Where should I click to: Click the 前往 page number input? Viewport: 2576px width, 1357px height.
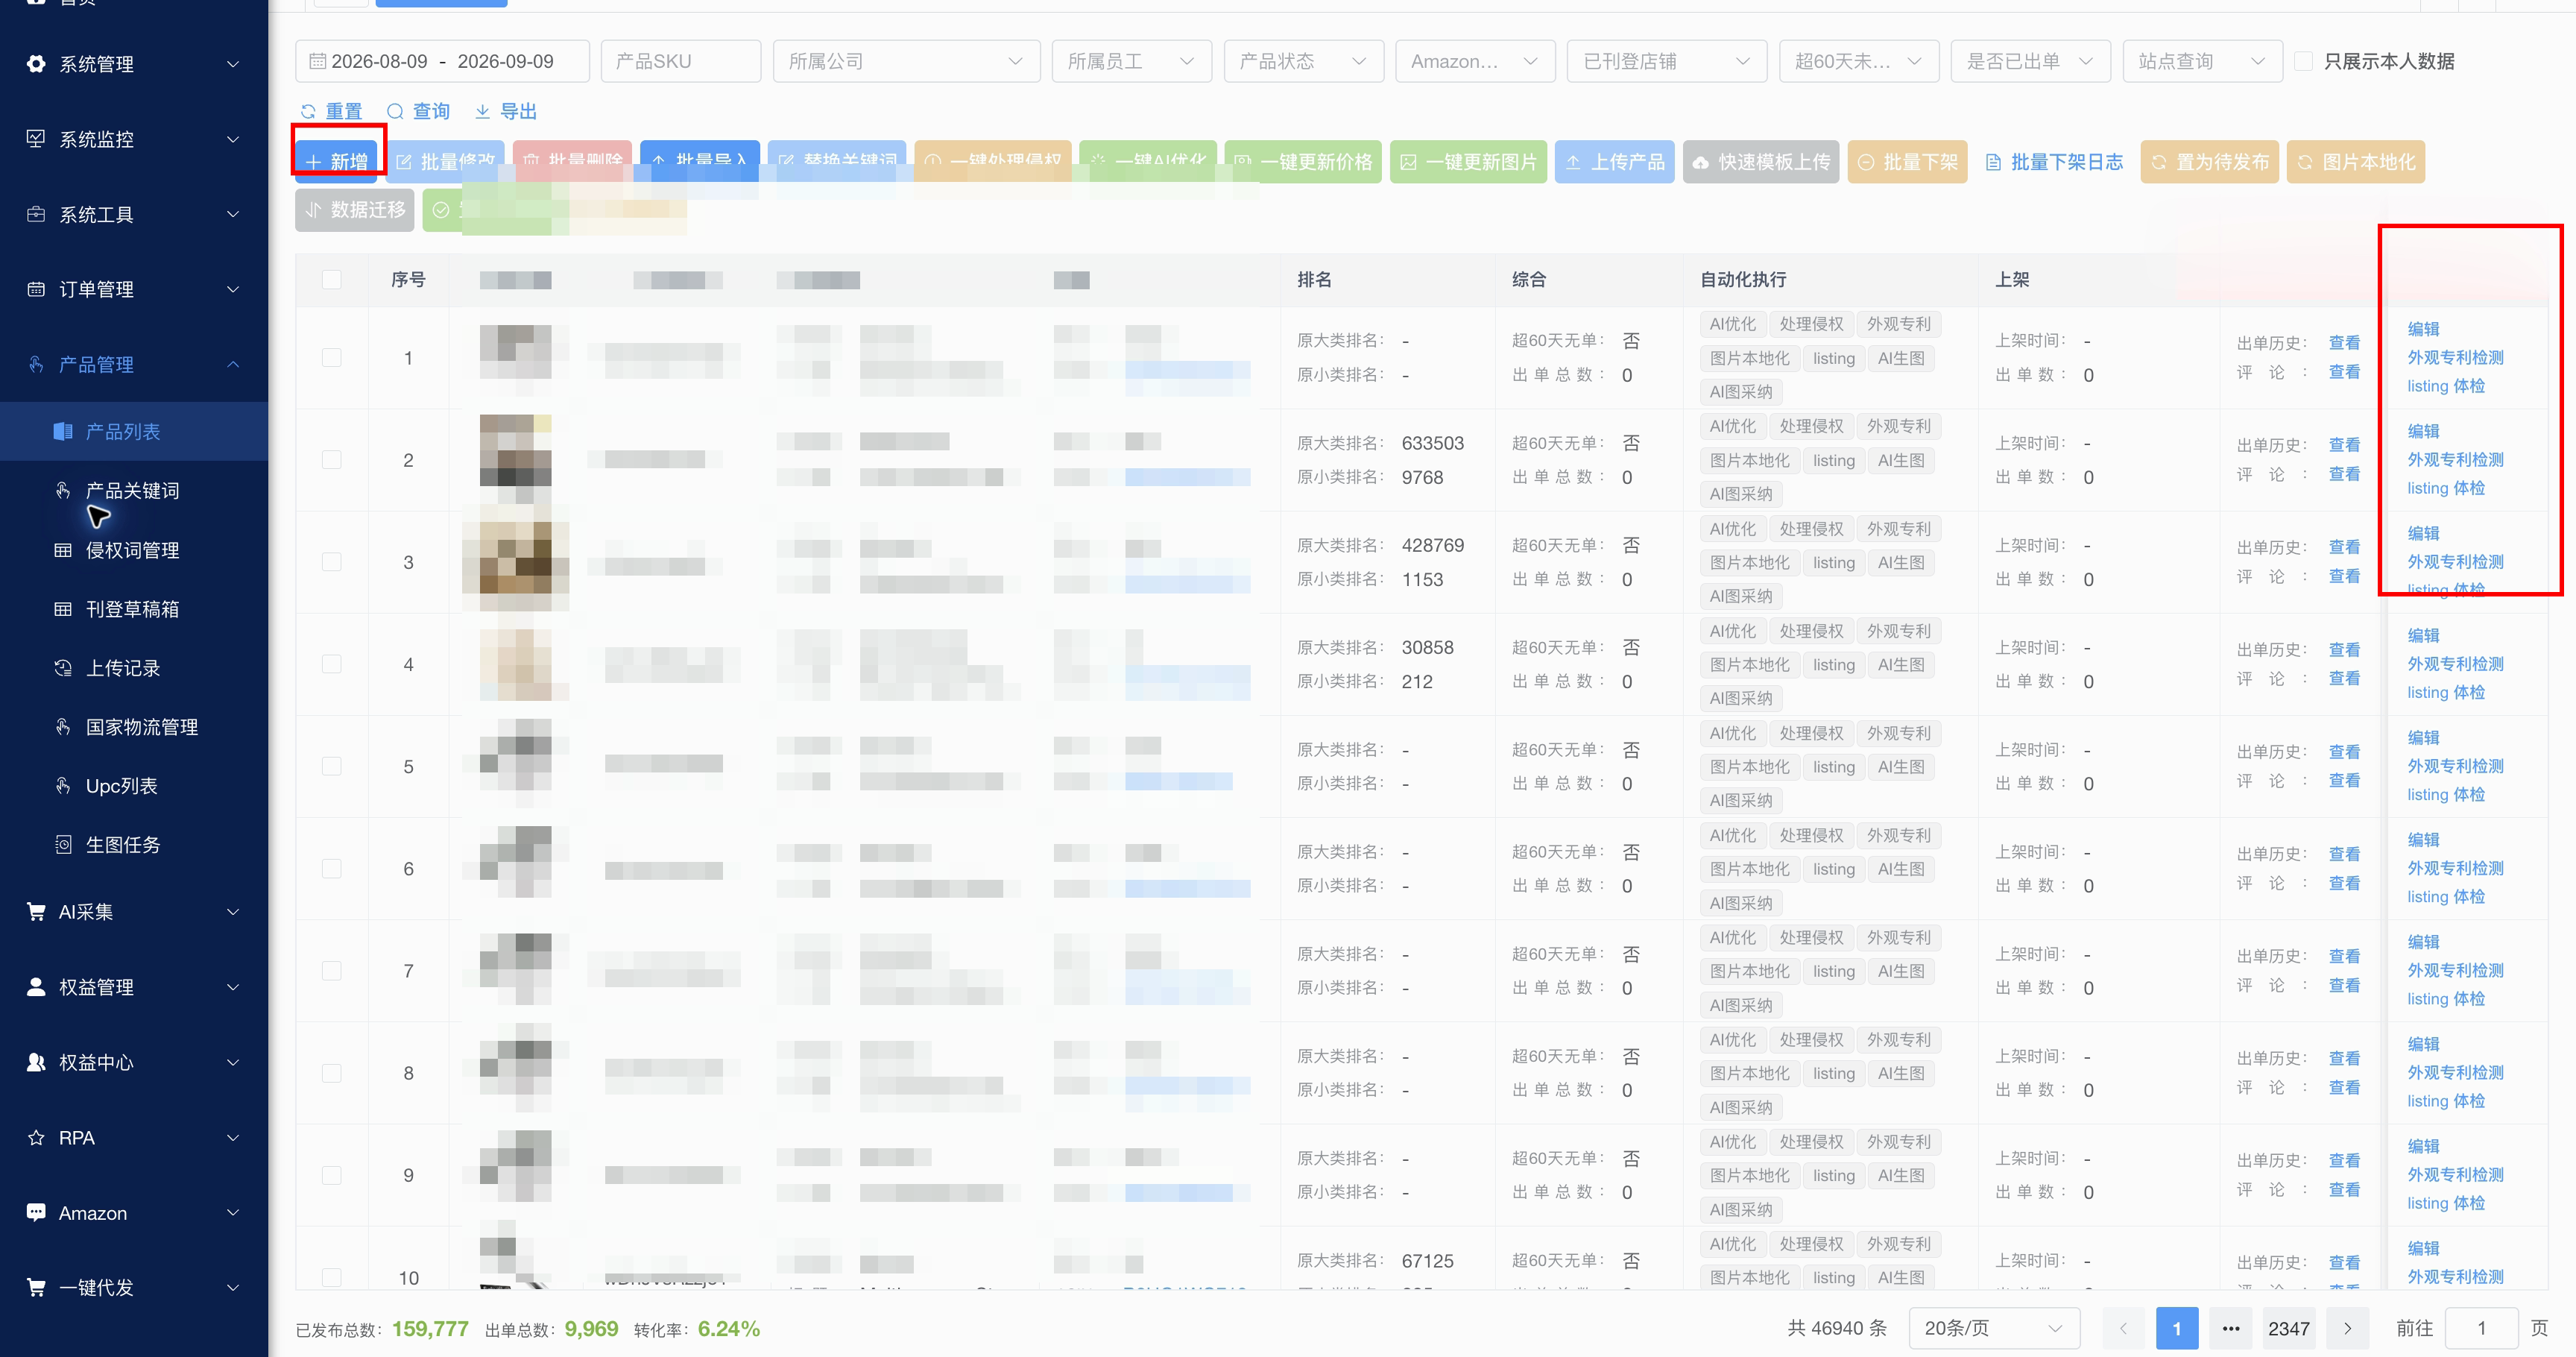tap(2481, 1328)
